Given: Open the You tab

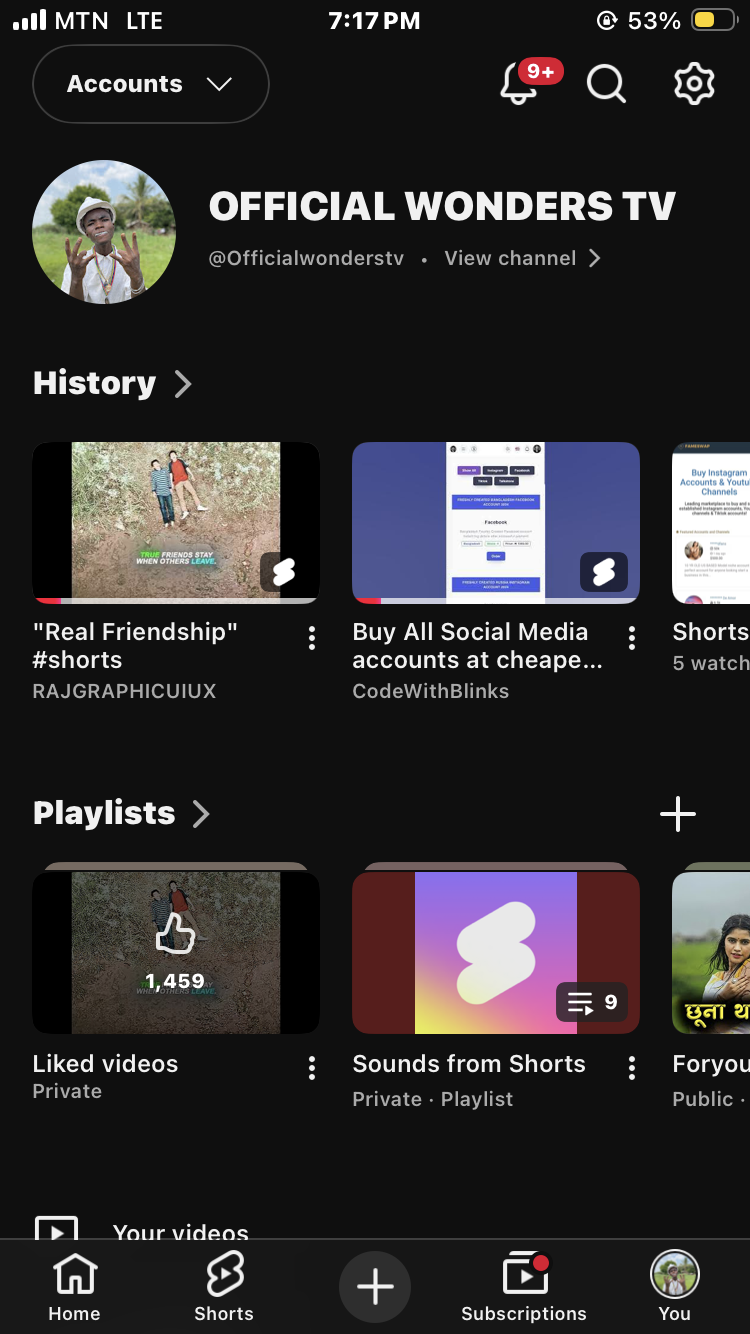Looking at the screenshot, I should point(675,1288).
